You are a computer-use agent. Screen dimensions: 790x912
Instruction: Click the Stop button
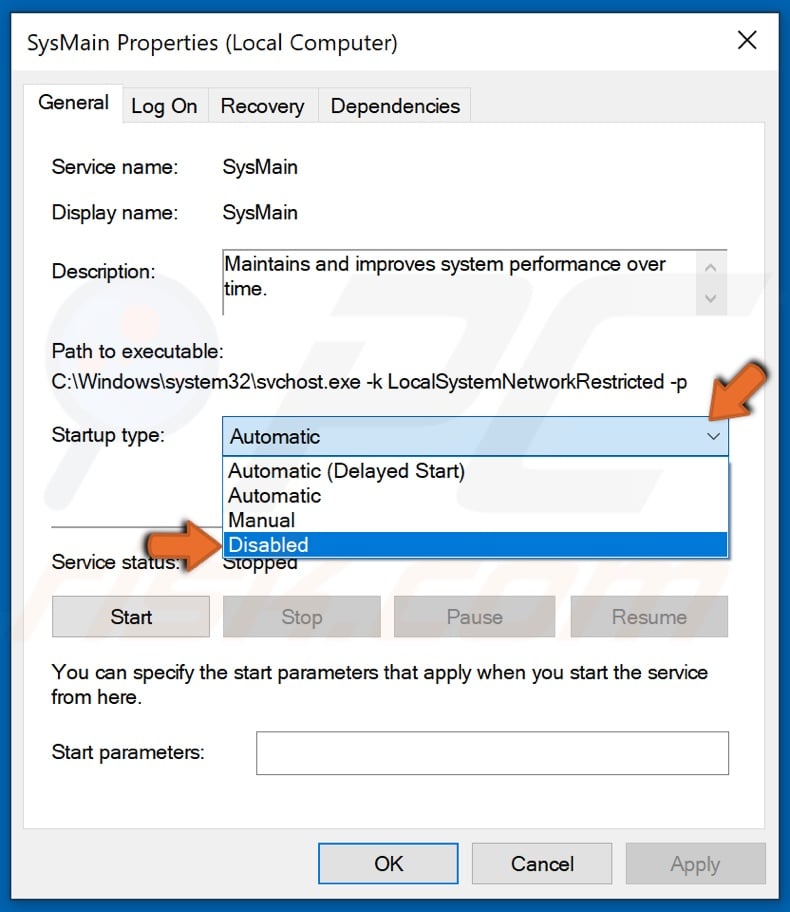coord(301,617)
